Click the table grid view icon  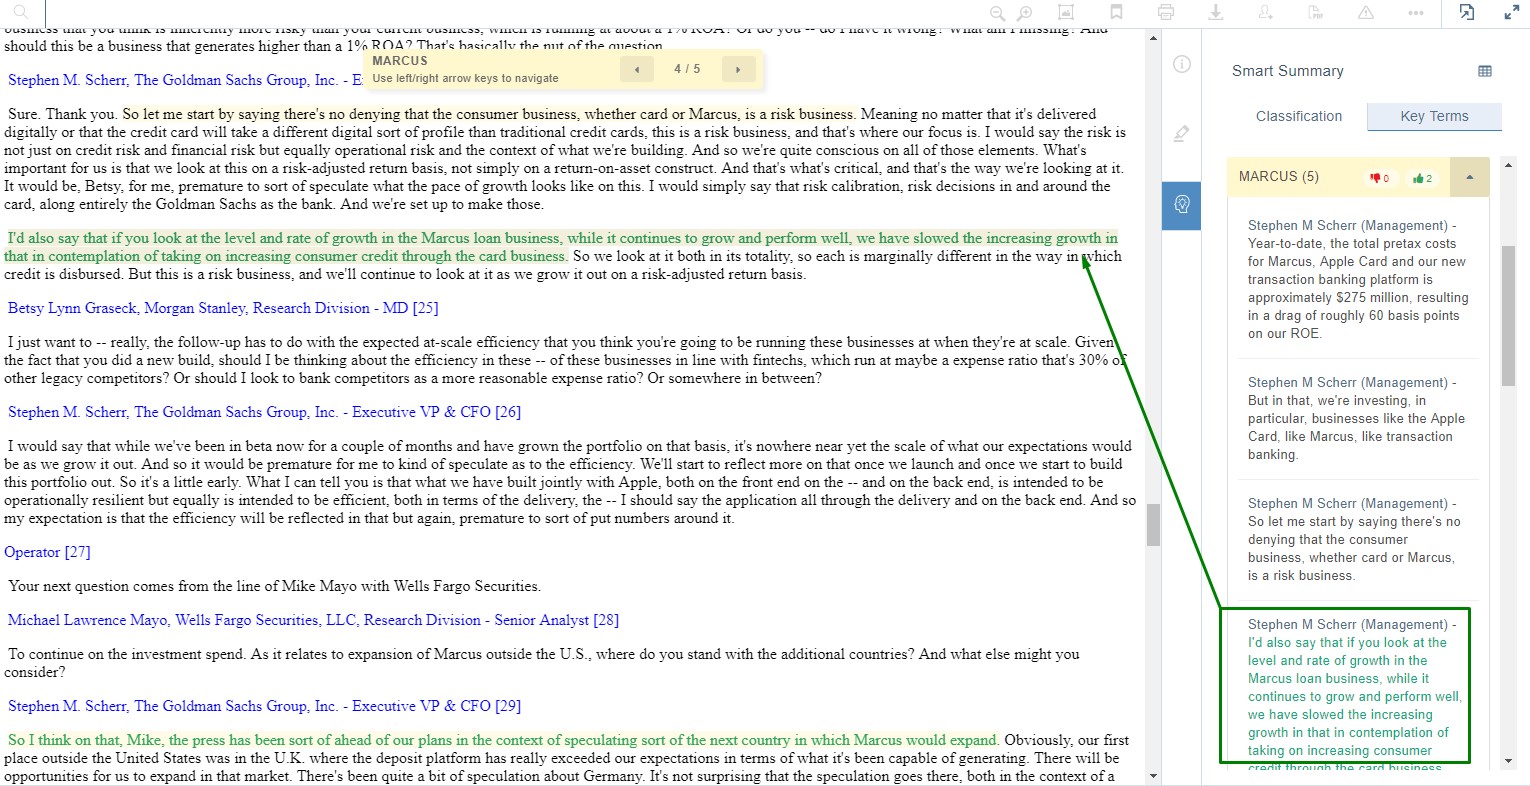[x=1485, y=71]
